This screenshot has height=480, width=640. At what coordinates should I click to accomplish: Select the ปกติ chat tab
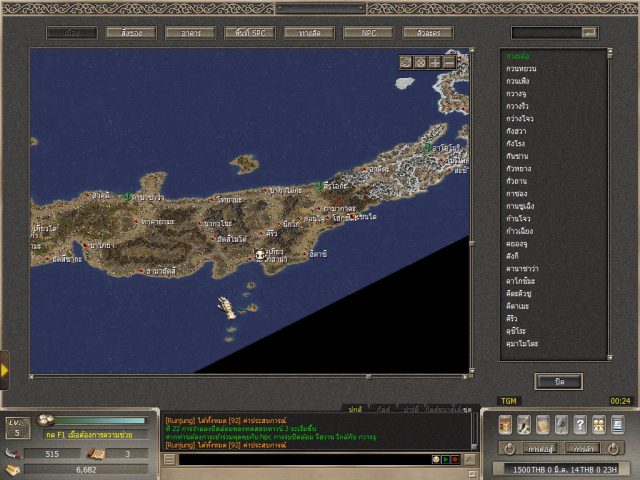[x=355, y=410]
